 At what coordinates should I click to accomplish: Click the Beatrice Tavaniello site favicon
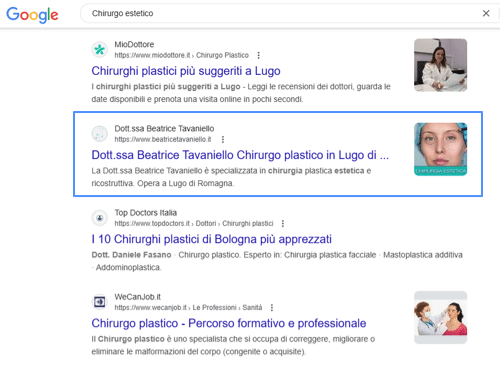[x=100, y=134]
